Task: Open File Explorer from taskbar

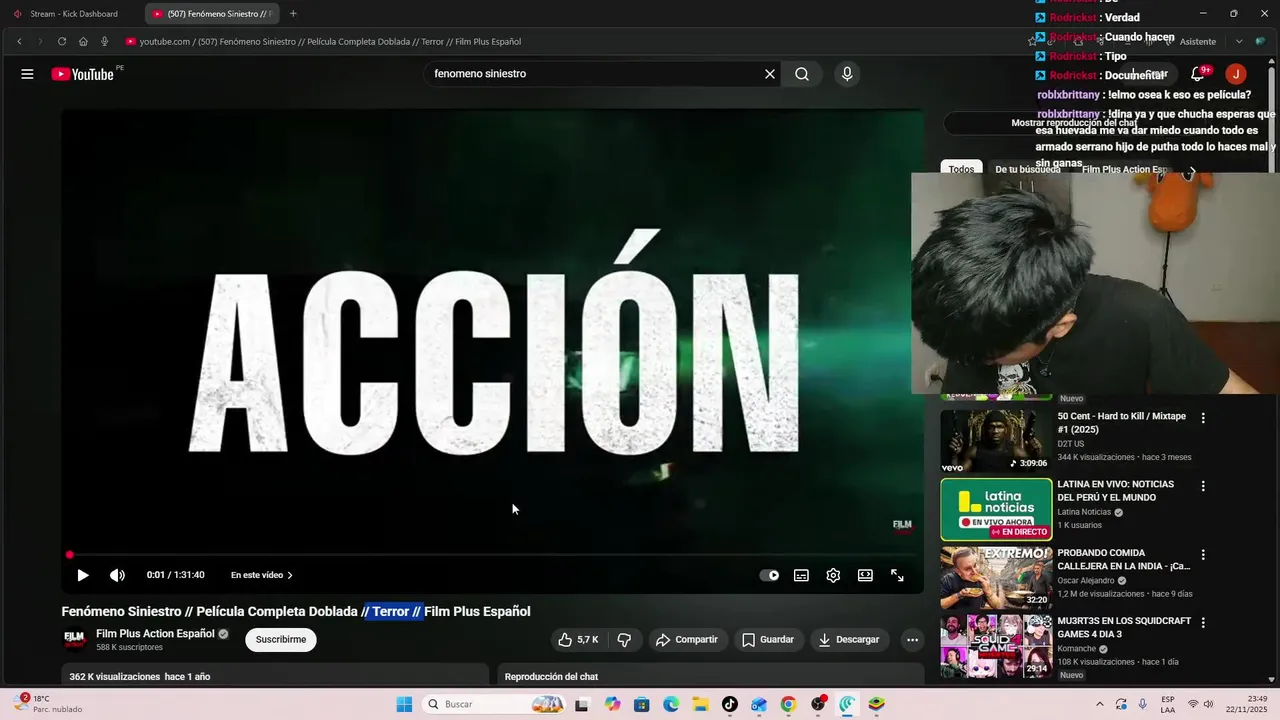Action: point(700,704)
